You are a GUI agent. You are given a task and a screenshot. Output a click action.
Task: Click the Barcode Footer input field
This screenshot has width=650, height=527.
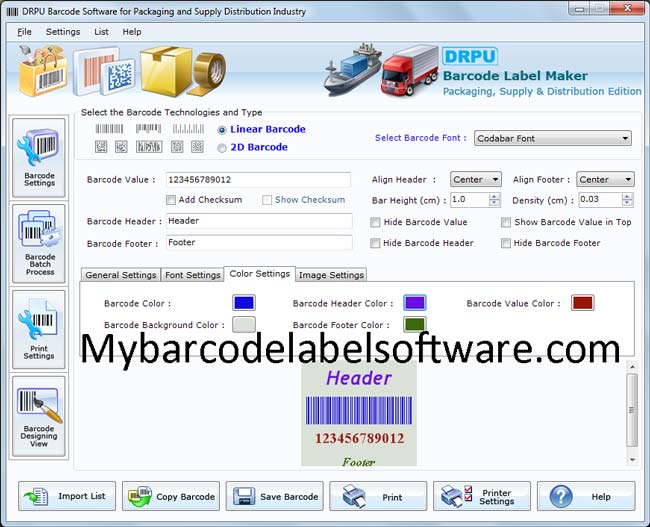pyautogui.click(x=259, y=243)
